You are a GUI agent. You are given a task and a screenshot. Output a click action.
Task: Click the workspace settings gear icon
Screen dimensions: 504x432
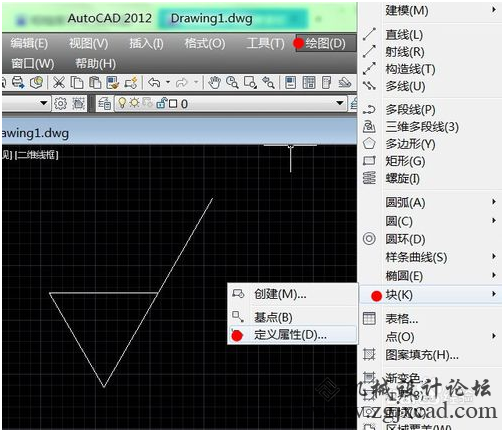click(60, 104)
